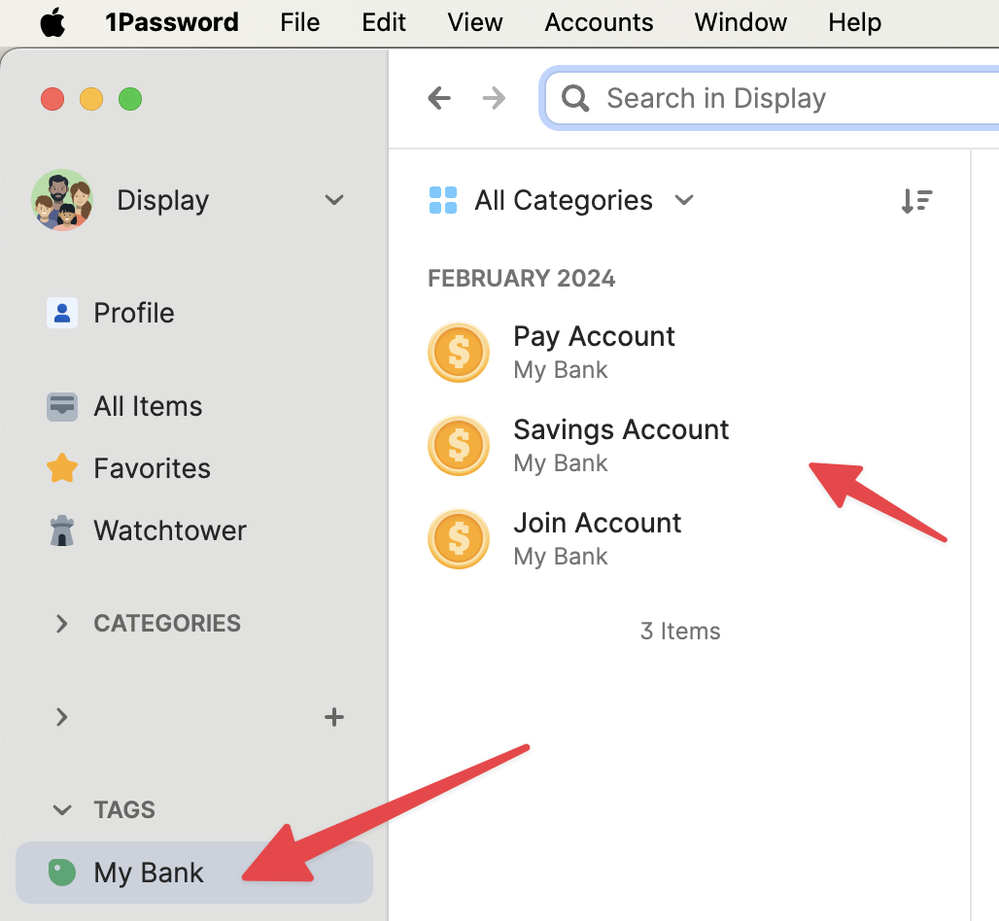The height and width of the screenshot is (921, 999).
Task: Open the View menu
Action: pos(475,23)
